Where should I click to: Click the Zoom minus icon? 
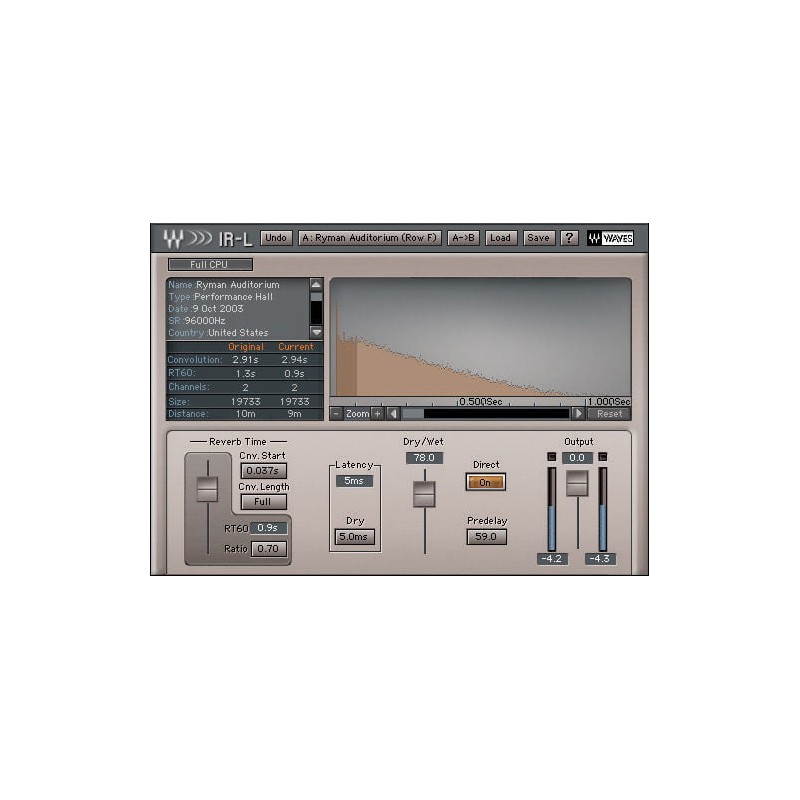point(338,412)
